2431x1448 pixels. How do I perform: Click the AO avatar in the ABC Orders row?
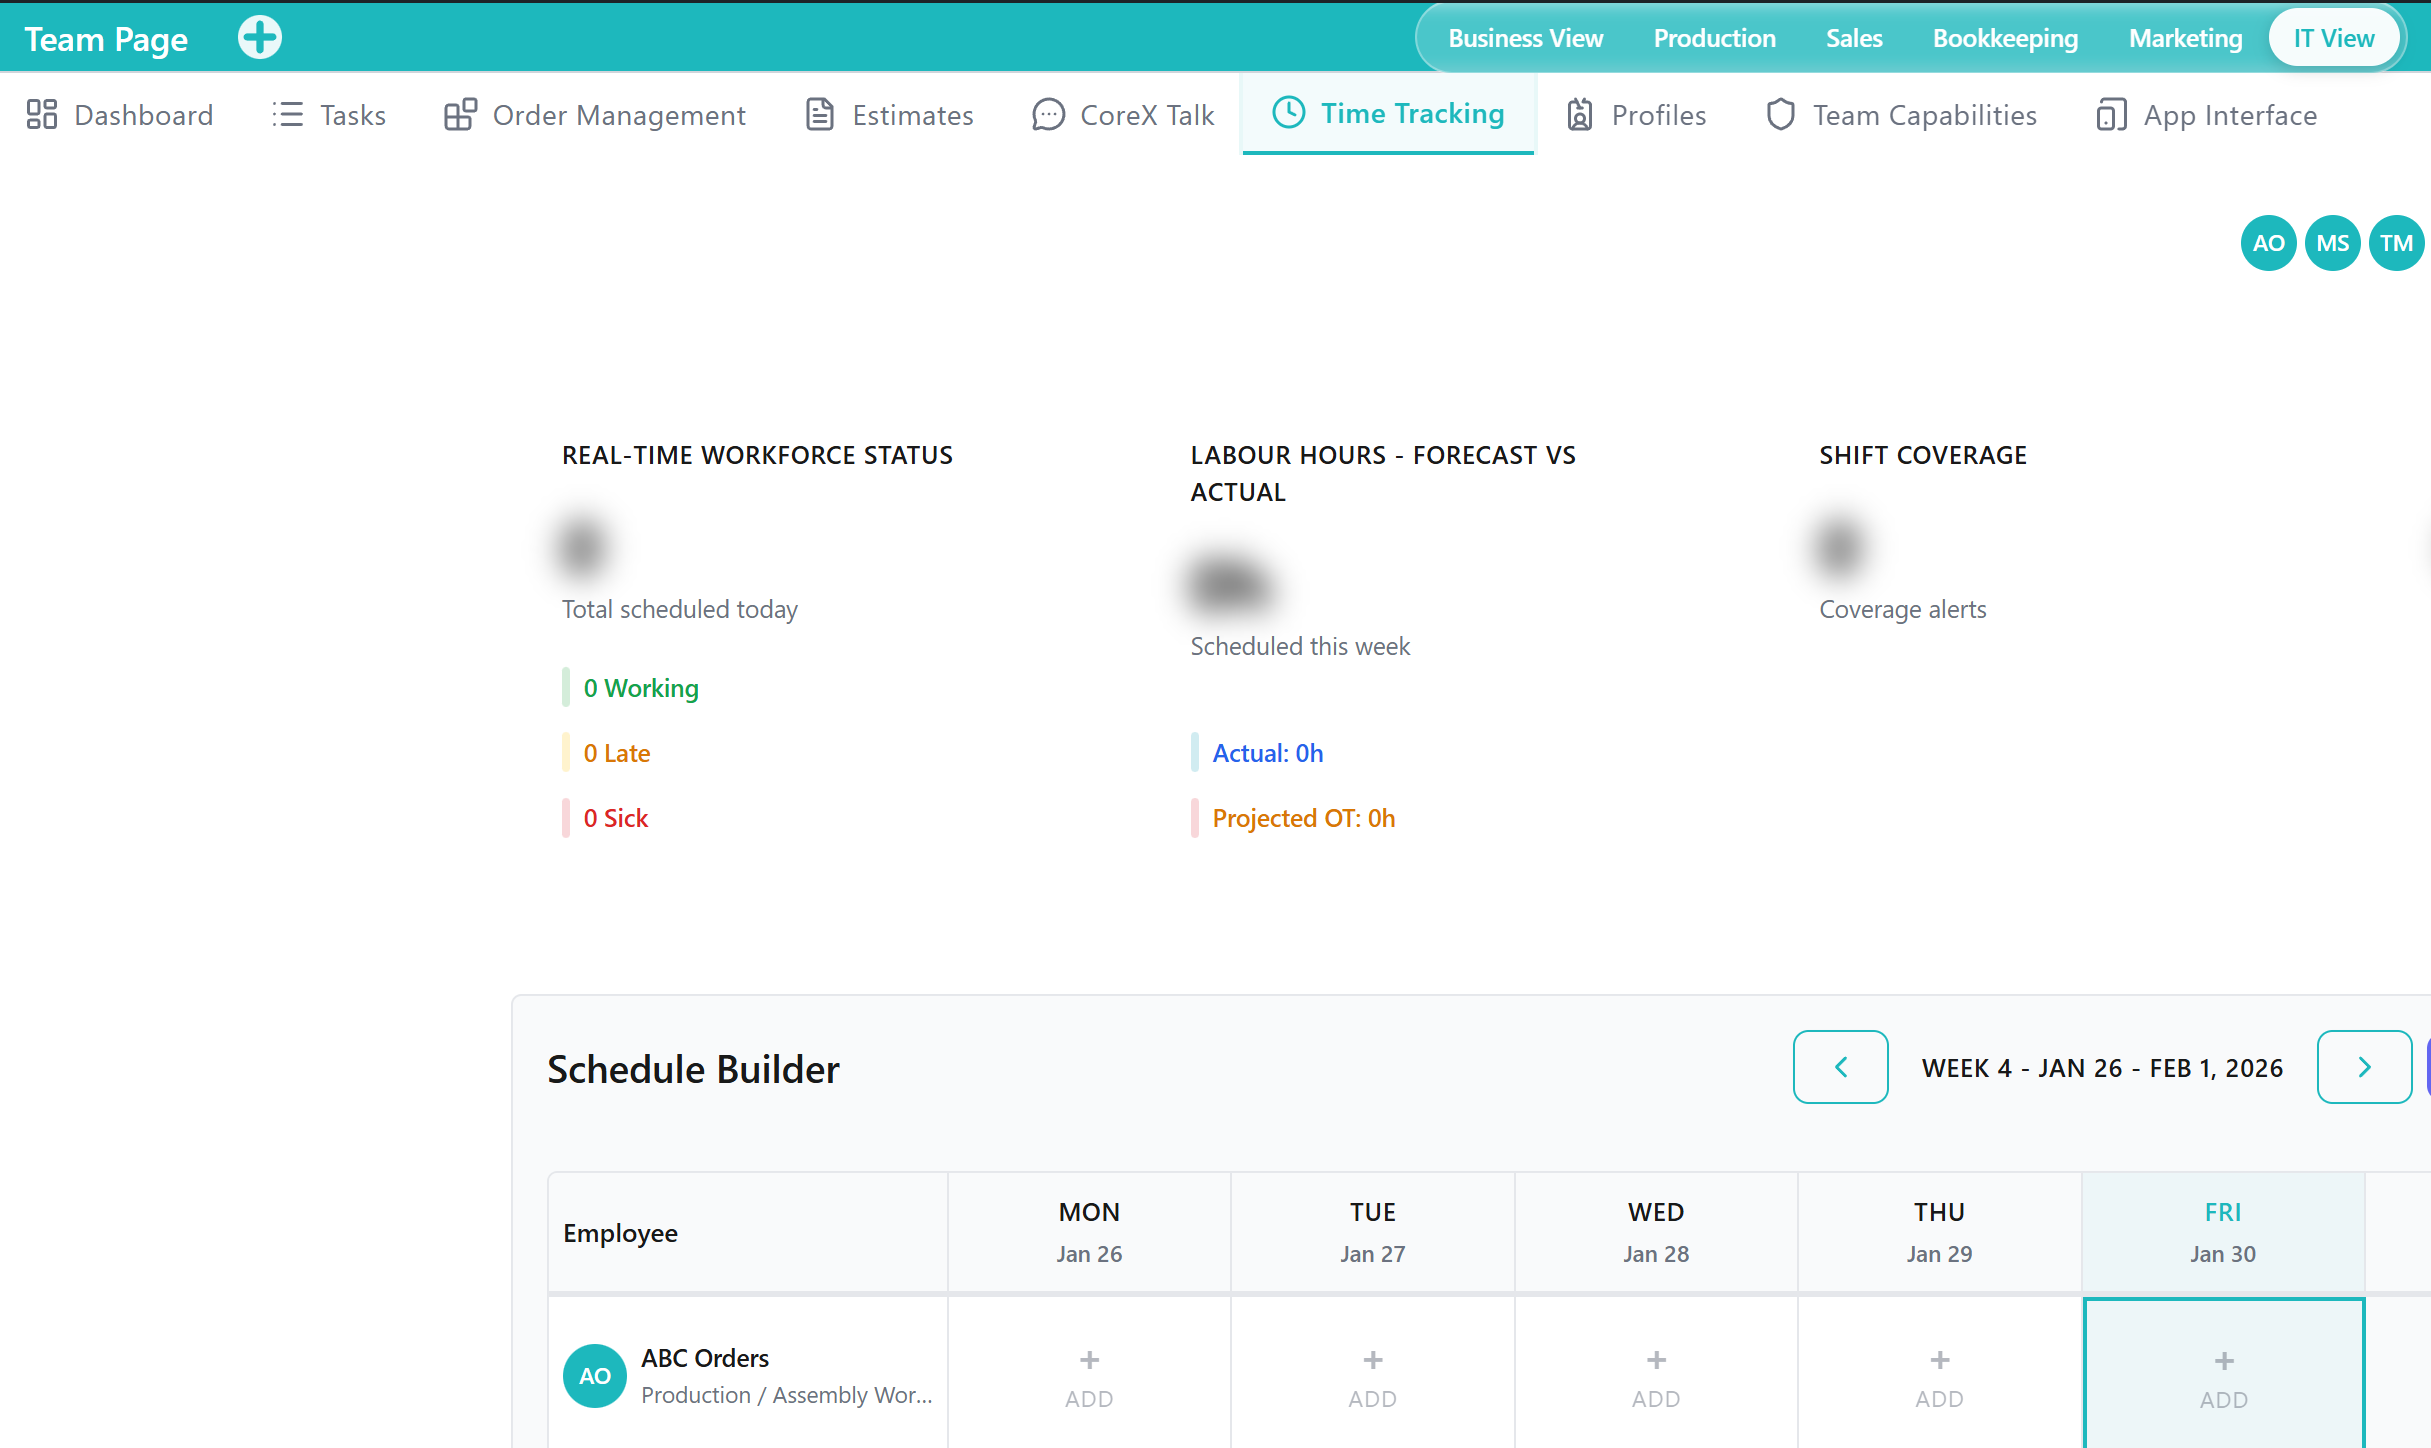point(595,1376)
